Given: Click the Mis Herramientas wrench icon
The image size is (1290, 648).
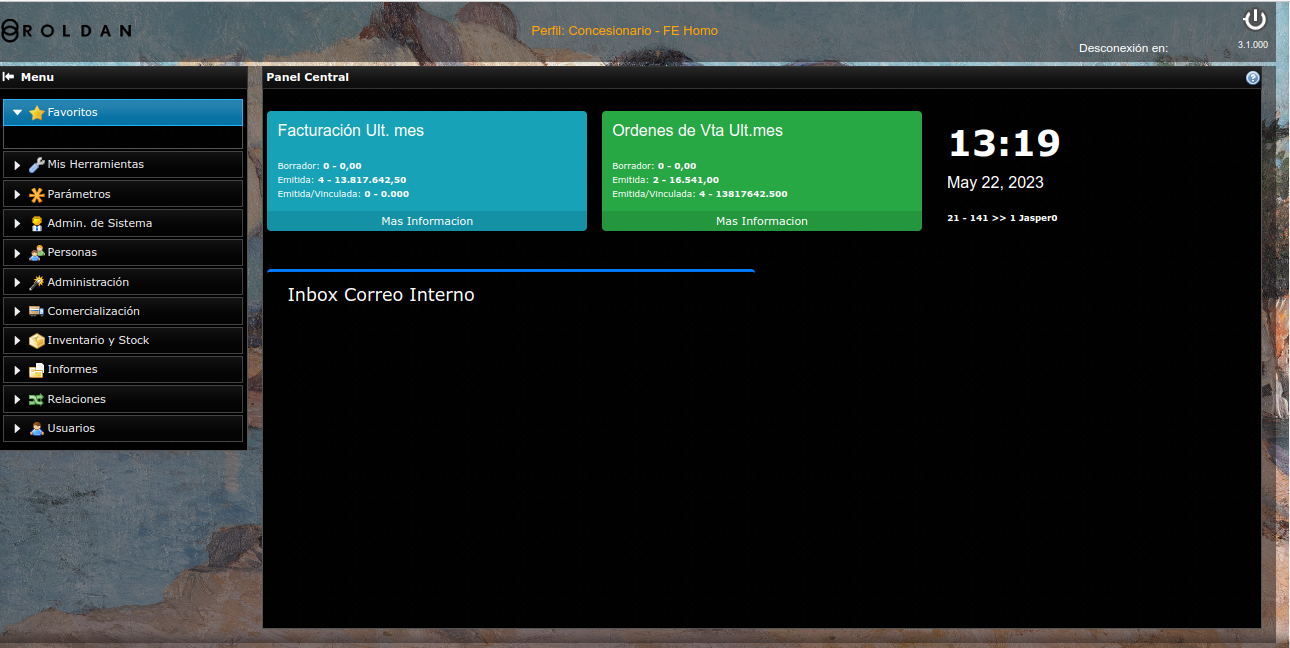Looking at the screenshot, I should pyautogui.click(x=37, y=165).
